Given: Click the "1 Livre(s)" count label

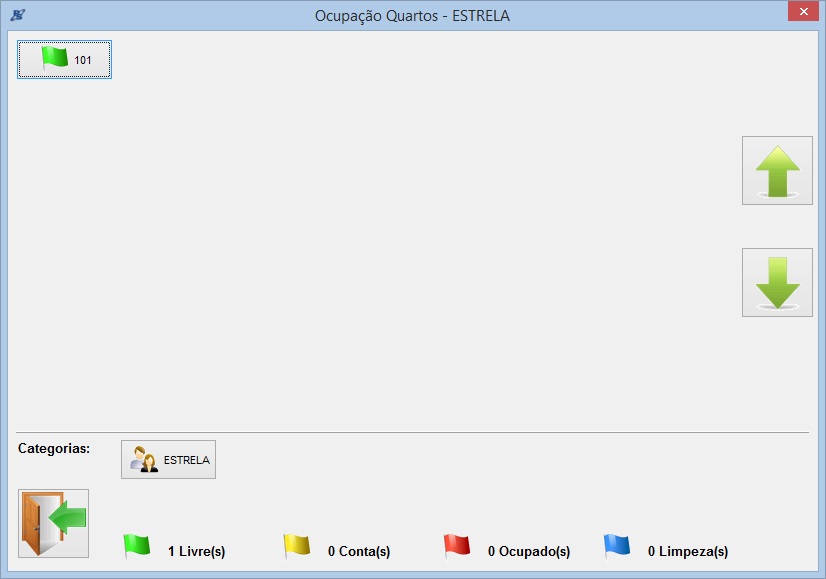Looking at the screenshot, I should click(x=196, y=551).
